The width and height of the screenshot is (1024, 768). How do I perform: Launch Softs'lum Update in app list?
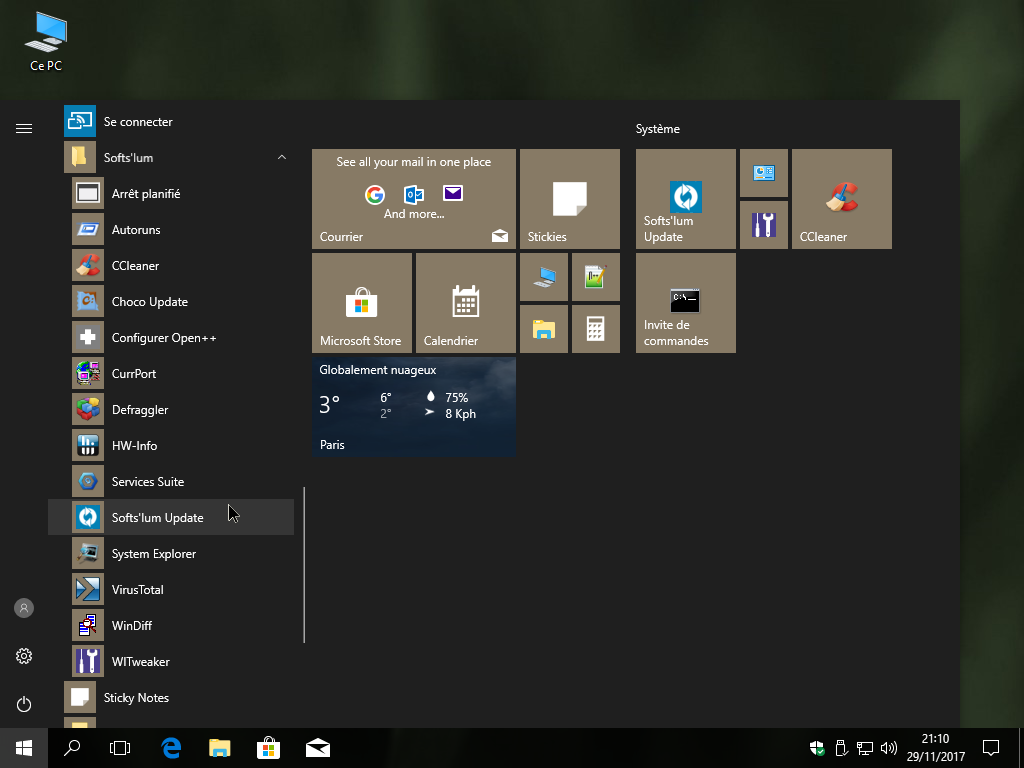[171, 517]
